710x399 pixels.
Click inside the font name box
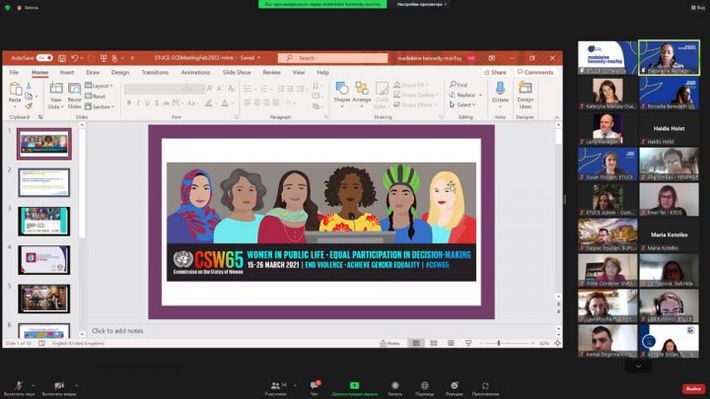pyautogui.click(x=154, y=89)
